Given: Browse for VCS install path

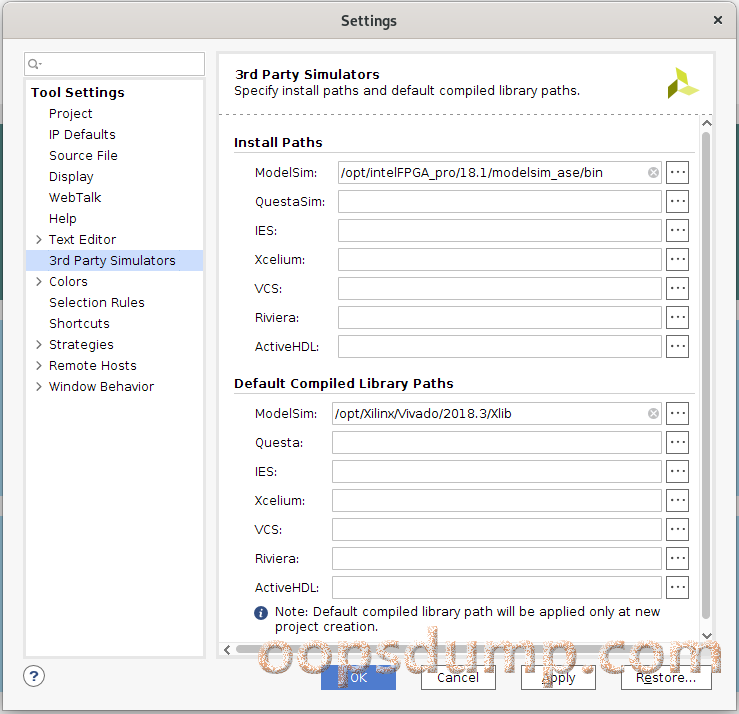Looking at the screenshot, I should pyautogui.click(x=677, y=288).
